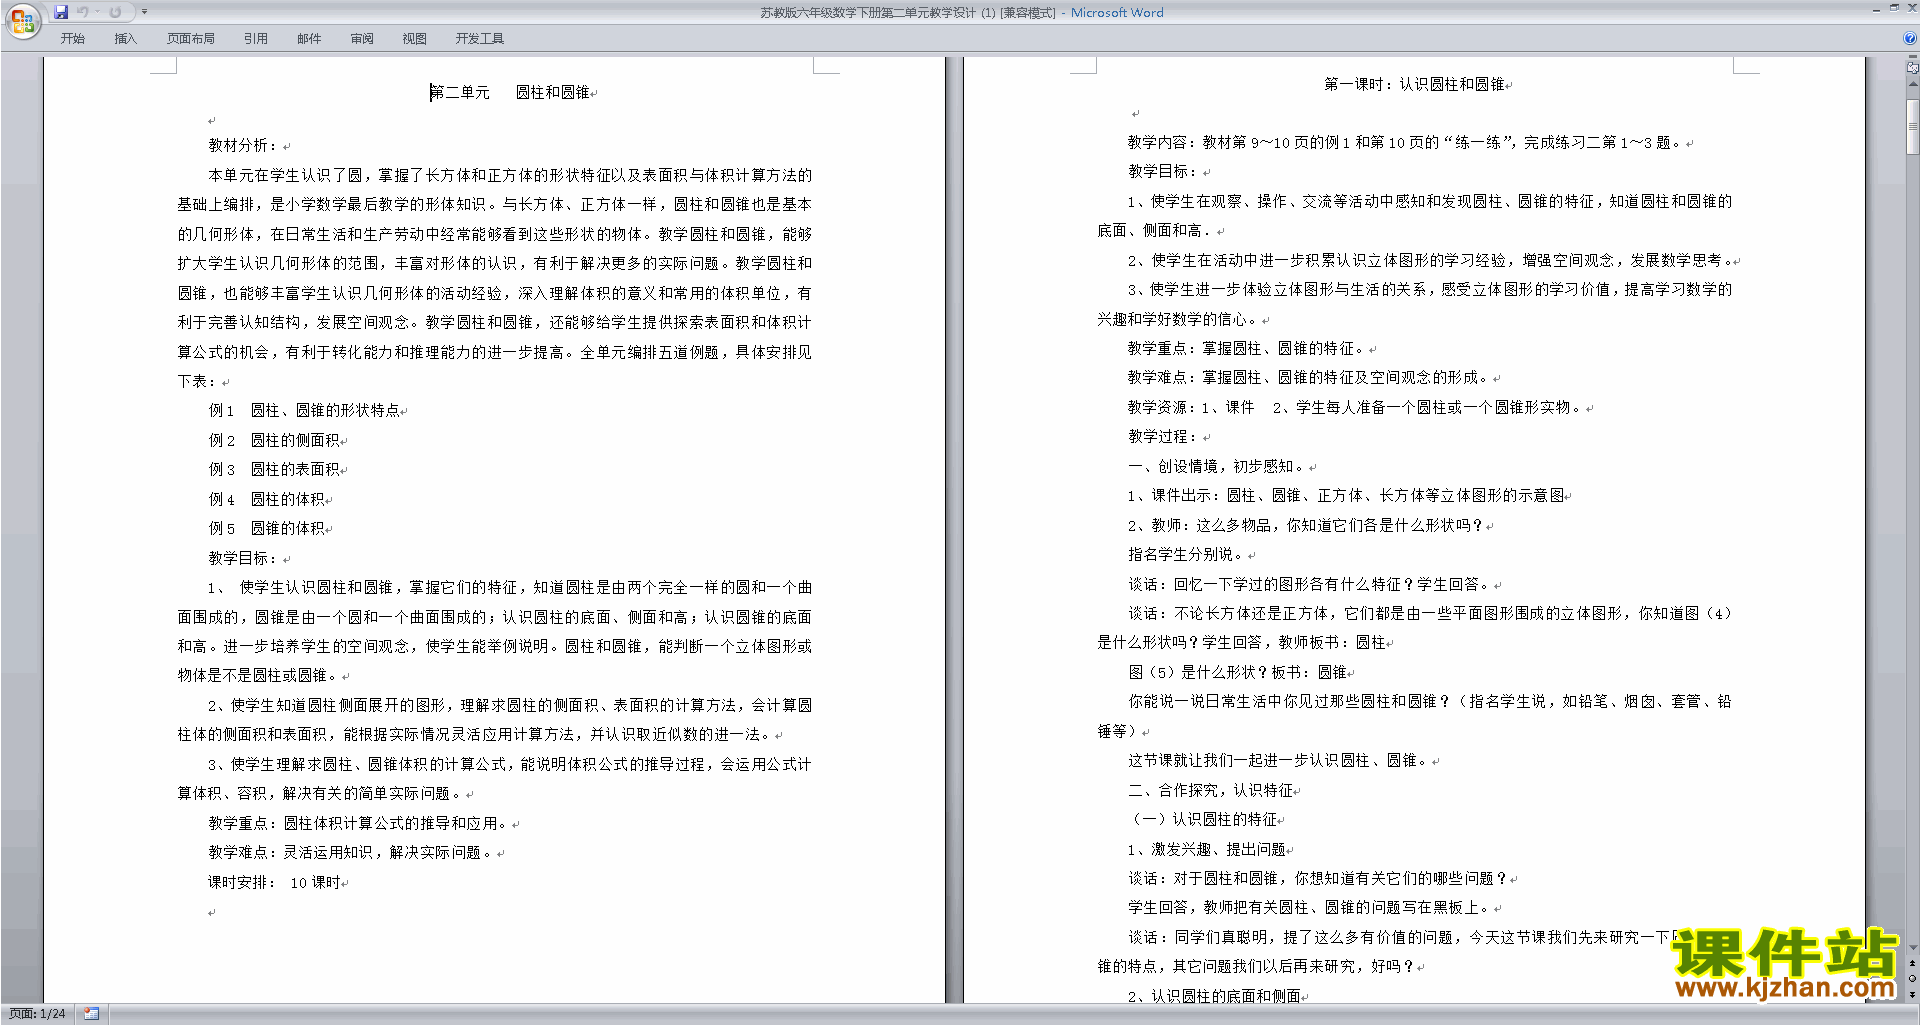This screenshot has height=1025, width=1920.
Task: Click the line 教学重点:圆柱体积计算公式的推导和应用
Action: (359, 824)
